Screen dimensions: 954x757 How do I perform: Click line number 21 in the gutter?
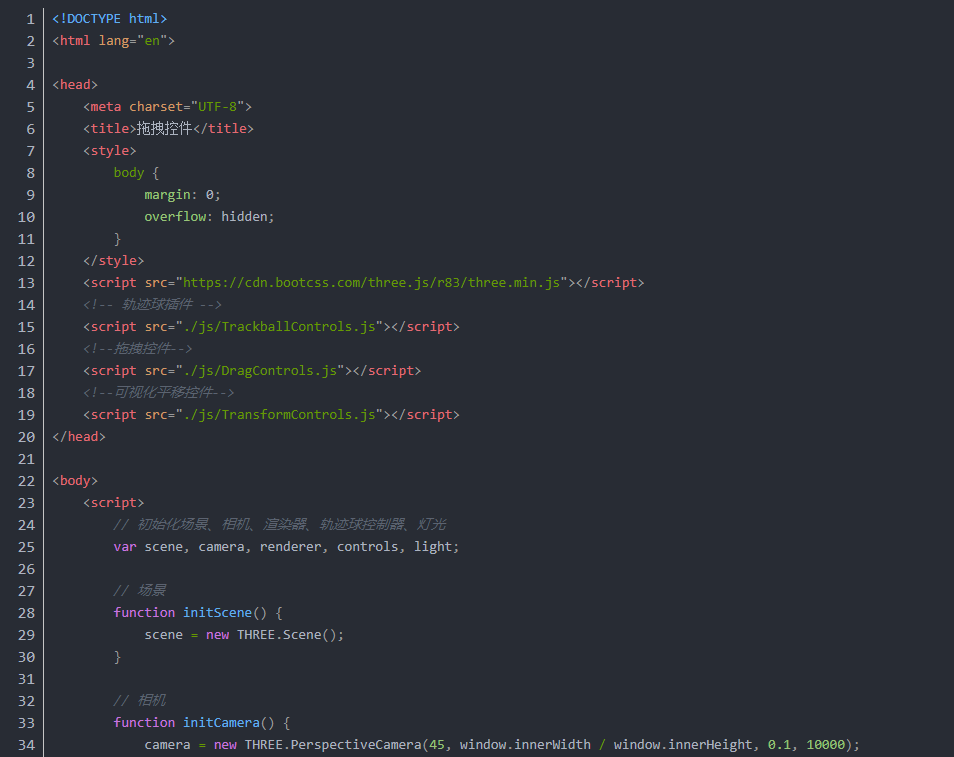(x=26, y=459)
